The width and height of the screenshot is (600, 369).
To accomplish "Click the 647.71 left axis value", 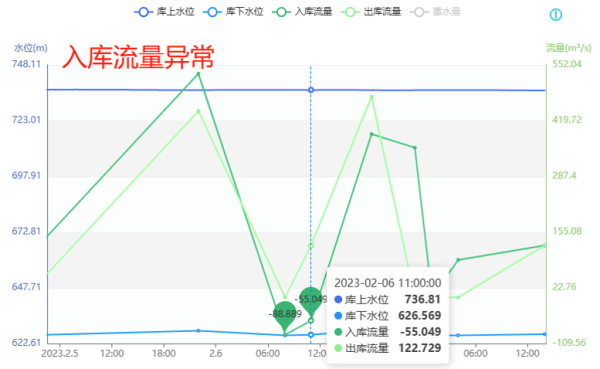I will (26, 287).
